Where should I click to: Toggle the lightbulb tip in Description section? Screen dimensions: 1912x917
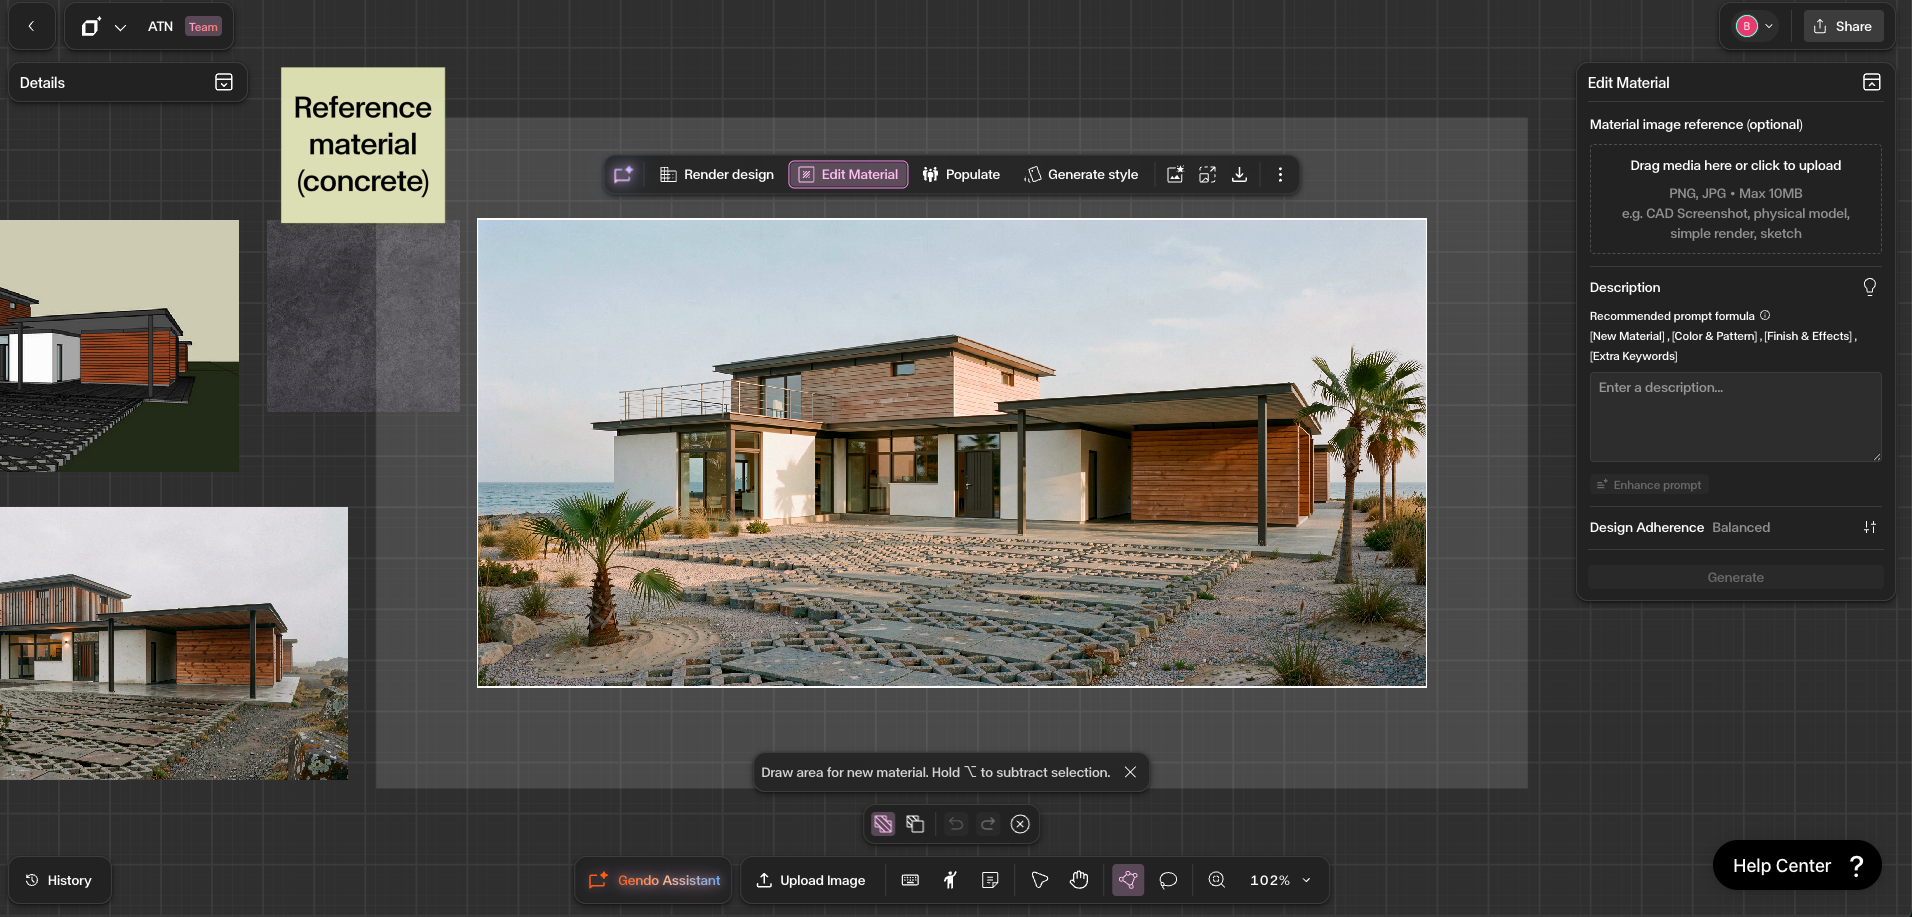pos(1869,287)
